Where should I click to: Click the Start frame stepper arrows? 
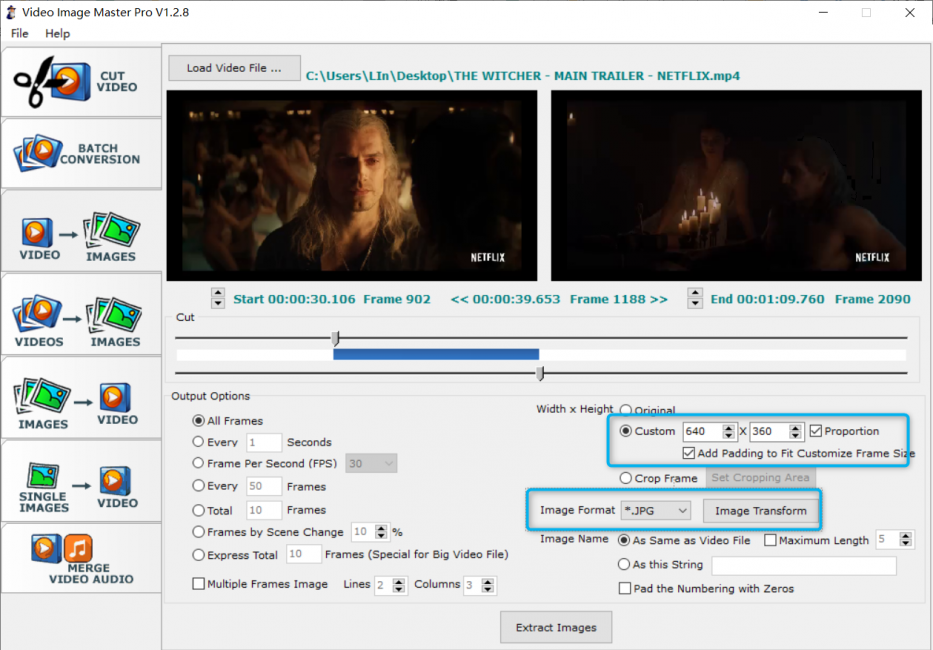[x=218, y=298]
